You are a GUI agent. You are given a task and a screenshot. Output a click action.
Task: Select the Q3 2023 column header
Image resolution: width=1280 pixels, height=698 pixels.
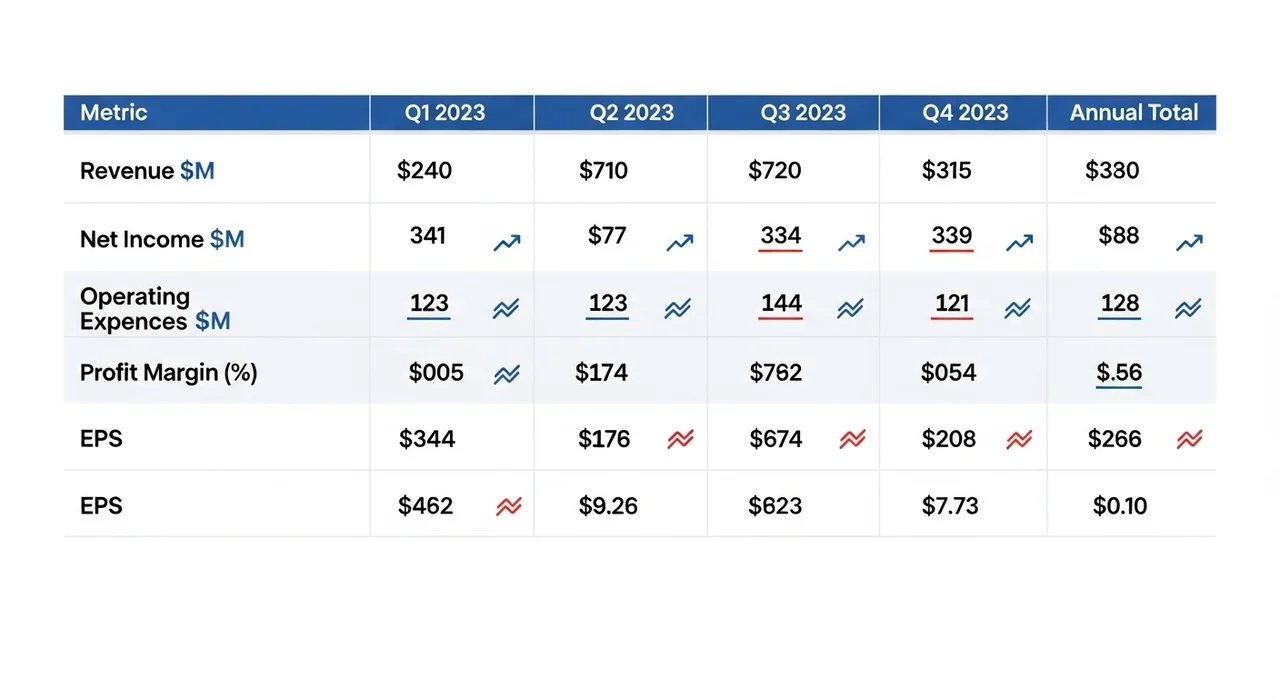803,113
